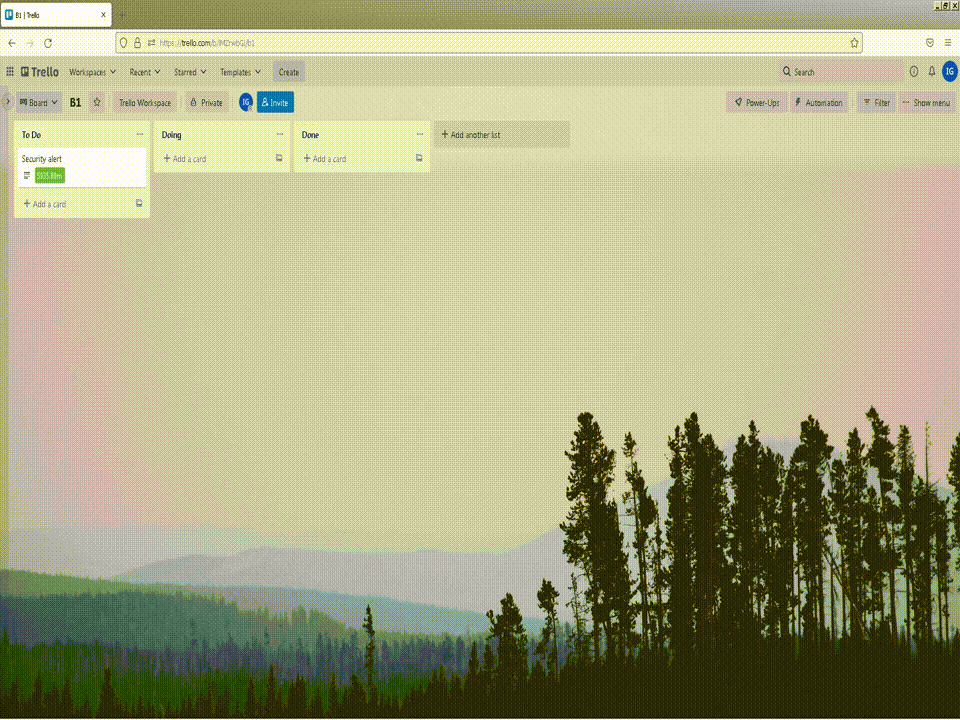
Task: Create card from template in Doing list
Action: [278, 158]
